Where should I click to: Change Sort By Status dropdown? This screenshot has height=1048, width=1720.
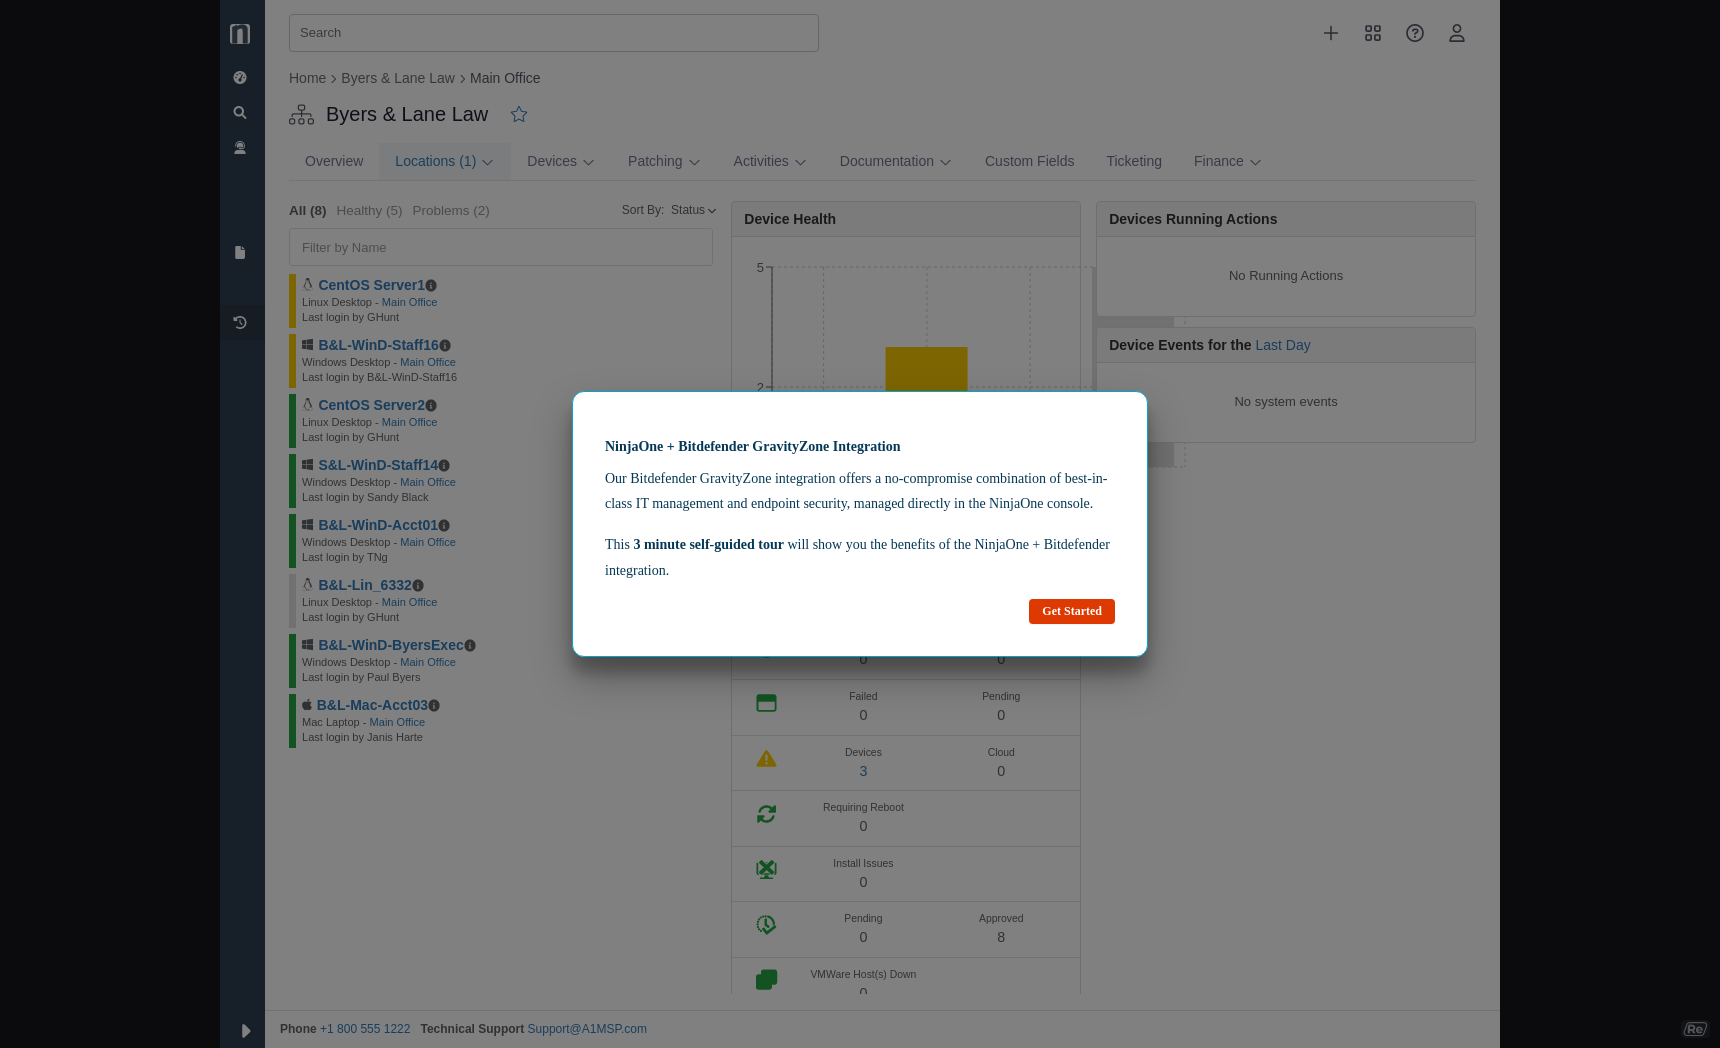point(693,210)
